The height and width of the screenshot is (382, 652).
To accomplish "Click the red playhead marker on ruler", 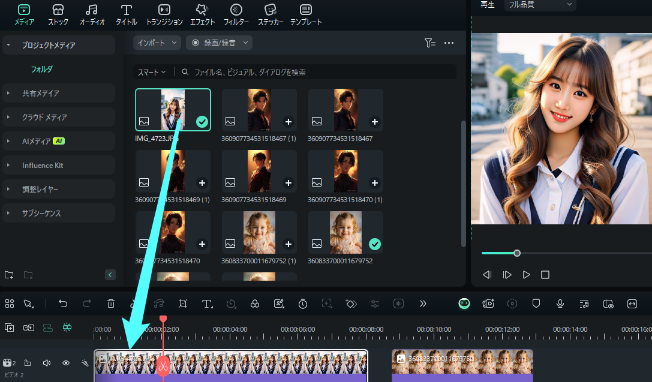I will coord(163,318).
